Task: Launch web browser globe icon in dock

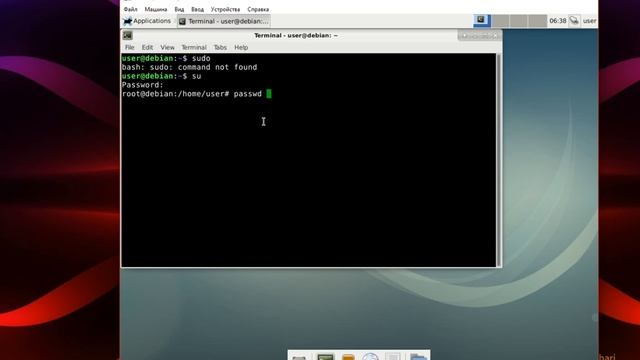Action: (371, 357)
